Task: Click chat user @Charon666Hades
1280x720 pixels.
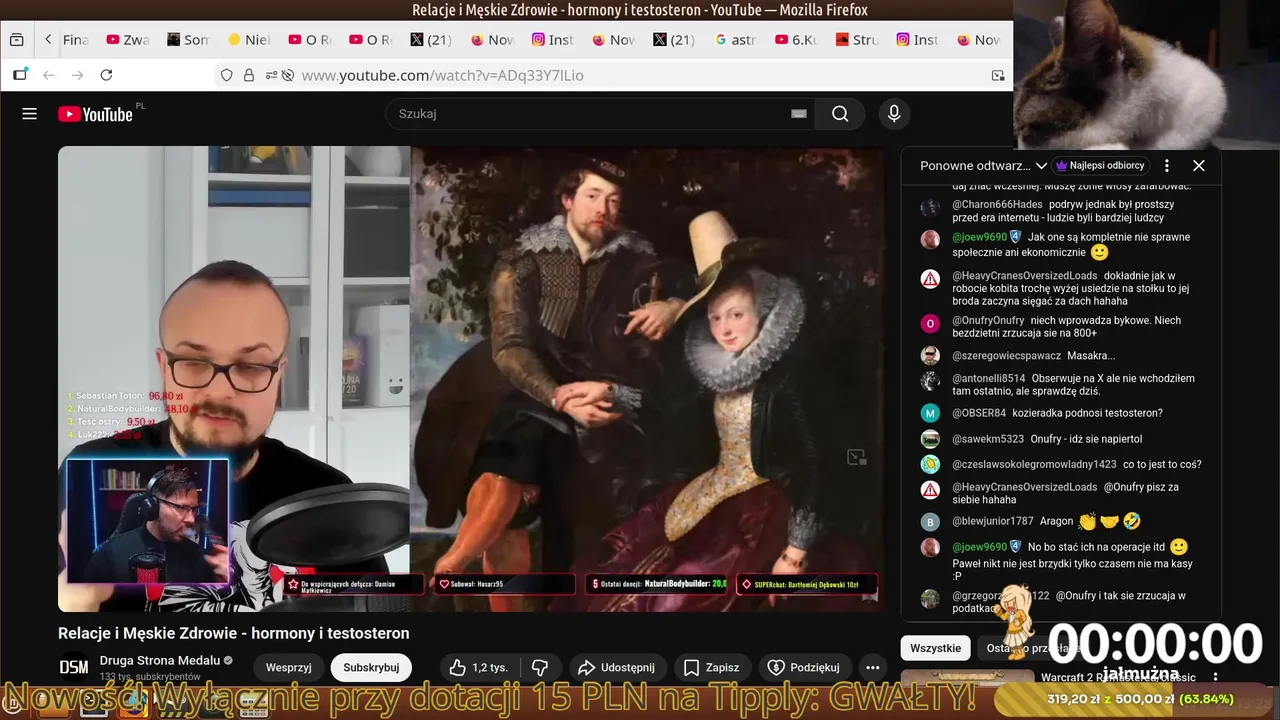Action: pyautogui.click(x=997, y=204)
